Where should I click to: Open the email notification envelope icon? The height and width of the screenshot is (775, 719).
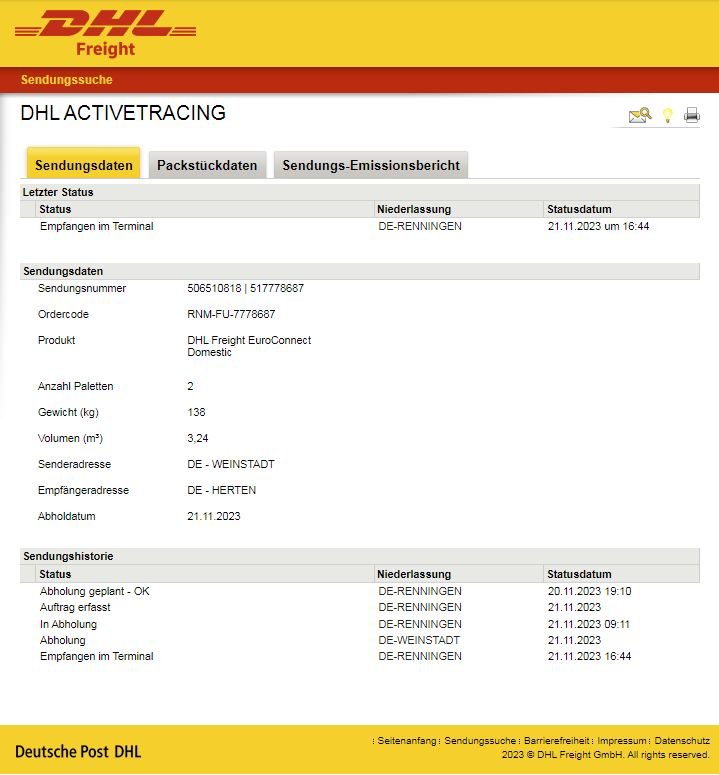pos(640,115)
